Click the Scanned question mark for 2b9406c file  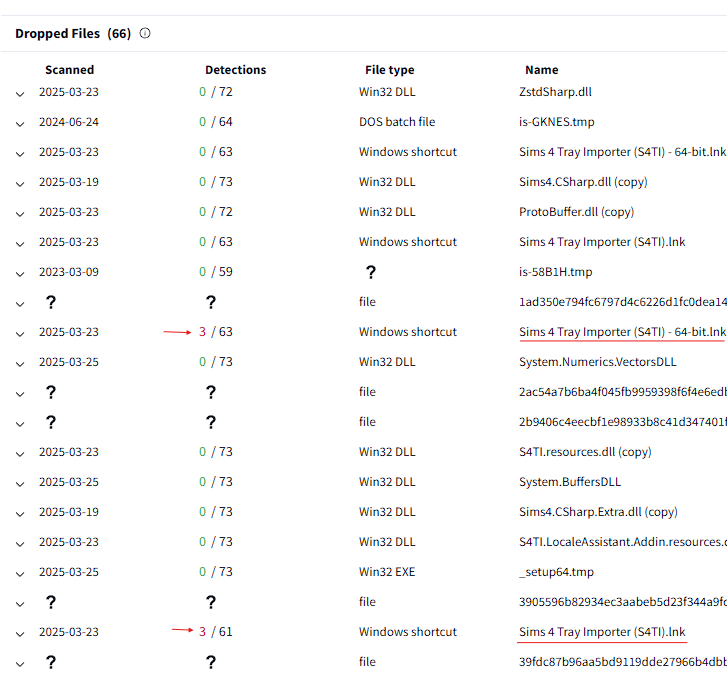tap(51, 422)
